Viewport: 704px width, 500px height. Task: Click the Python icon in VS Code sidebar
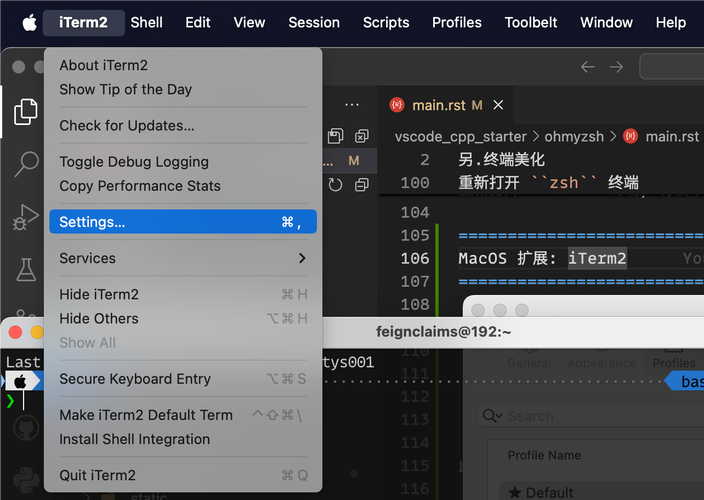point(26,480)
